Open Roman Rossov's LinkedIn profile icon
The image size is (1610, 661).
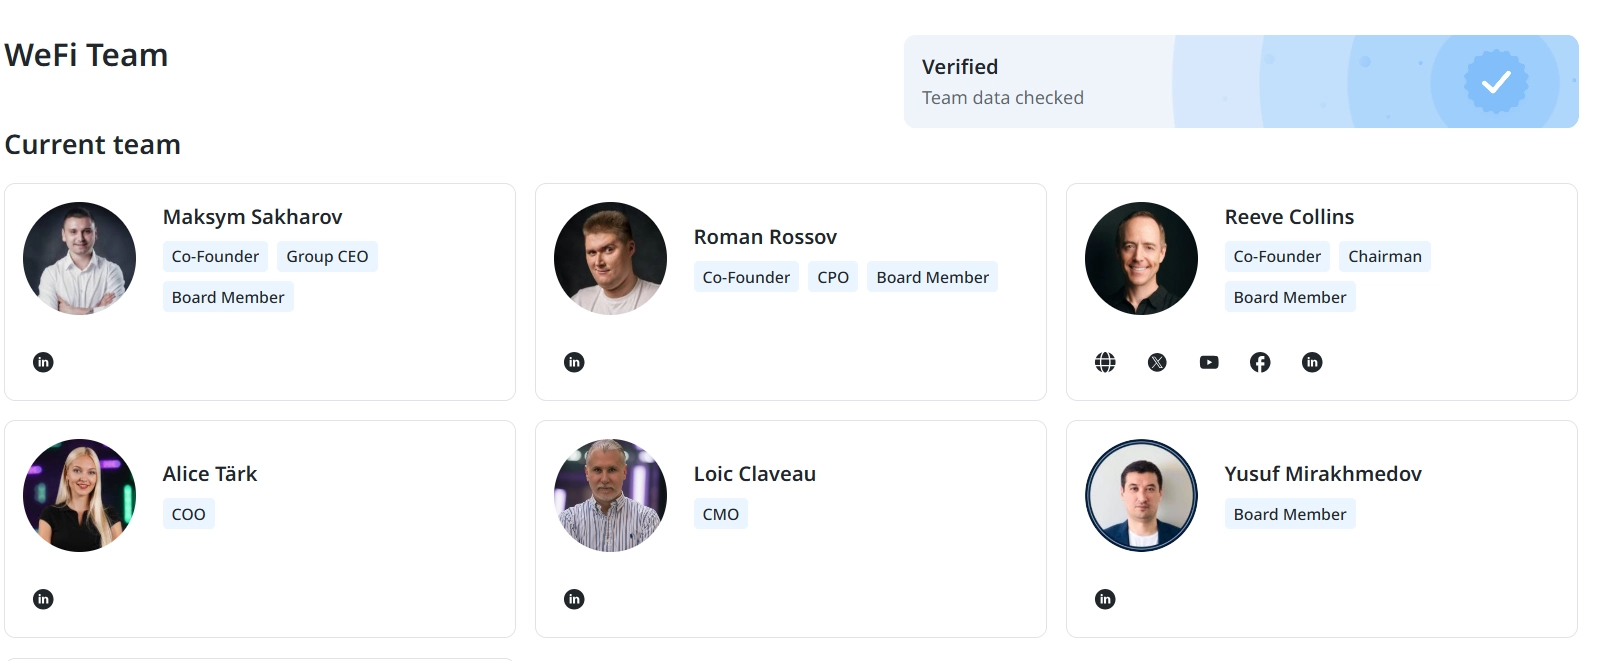tap(574, 362)
